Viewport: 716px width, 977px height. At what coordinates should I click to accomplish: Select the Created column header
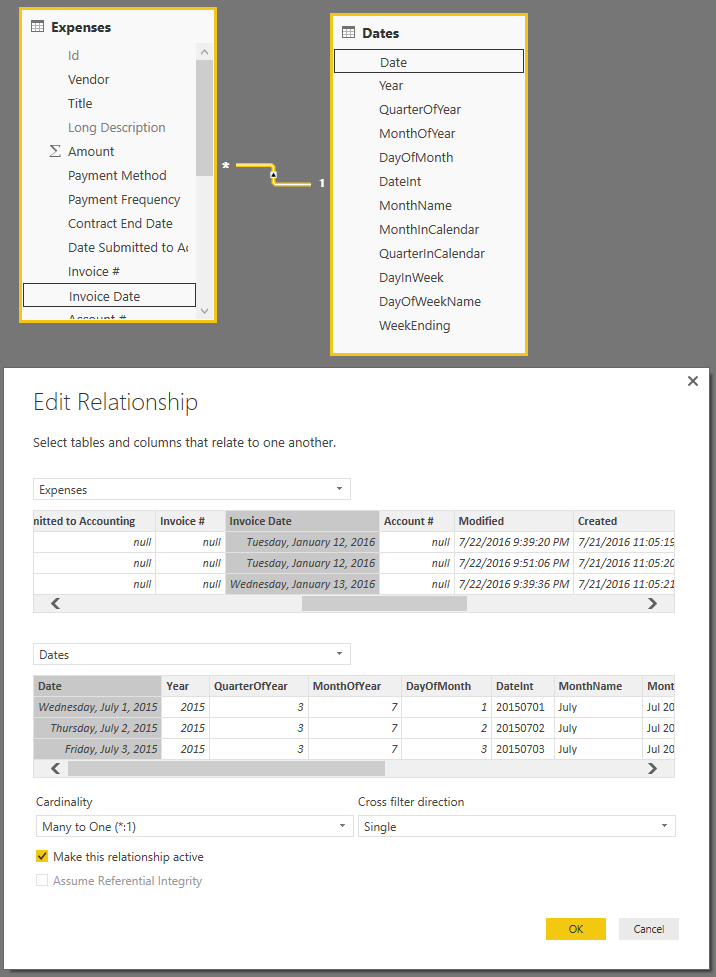(624, 521)
